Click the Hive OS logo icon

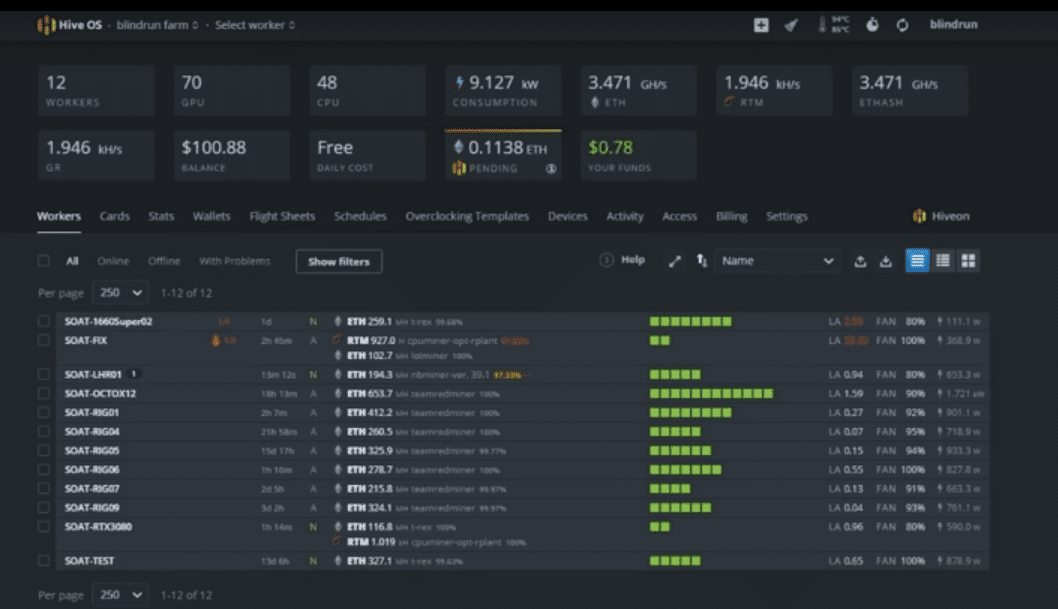point(46,25)
